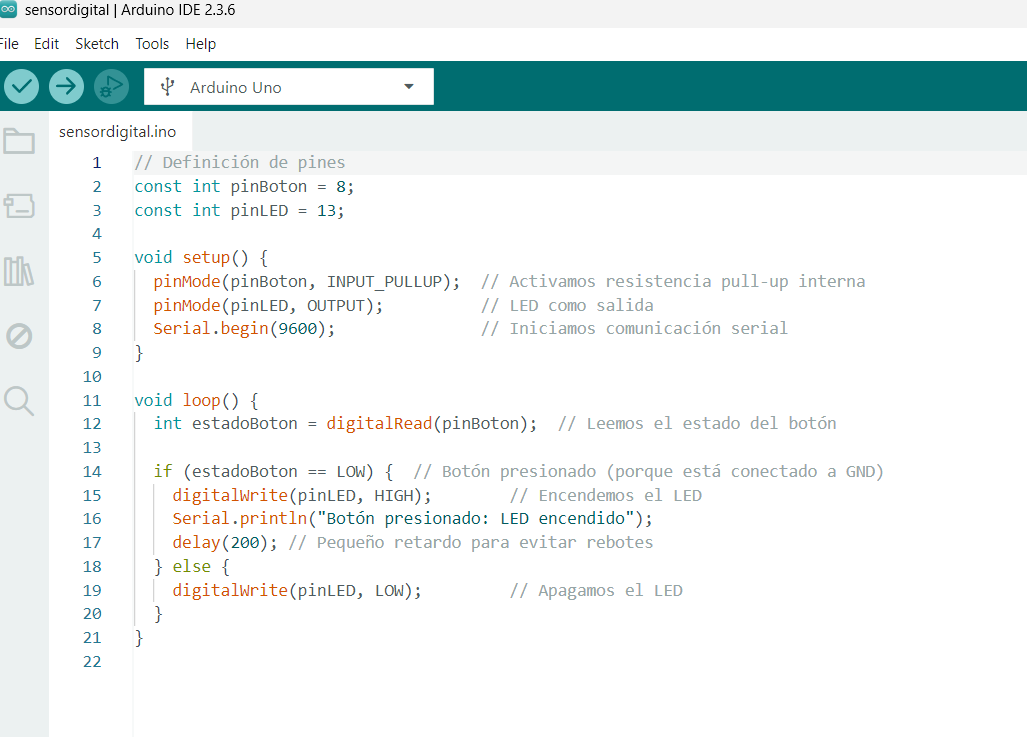Open the Edit menu
This screenshot has height=737, width=1027.
click(46, 44)
